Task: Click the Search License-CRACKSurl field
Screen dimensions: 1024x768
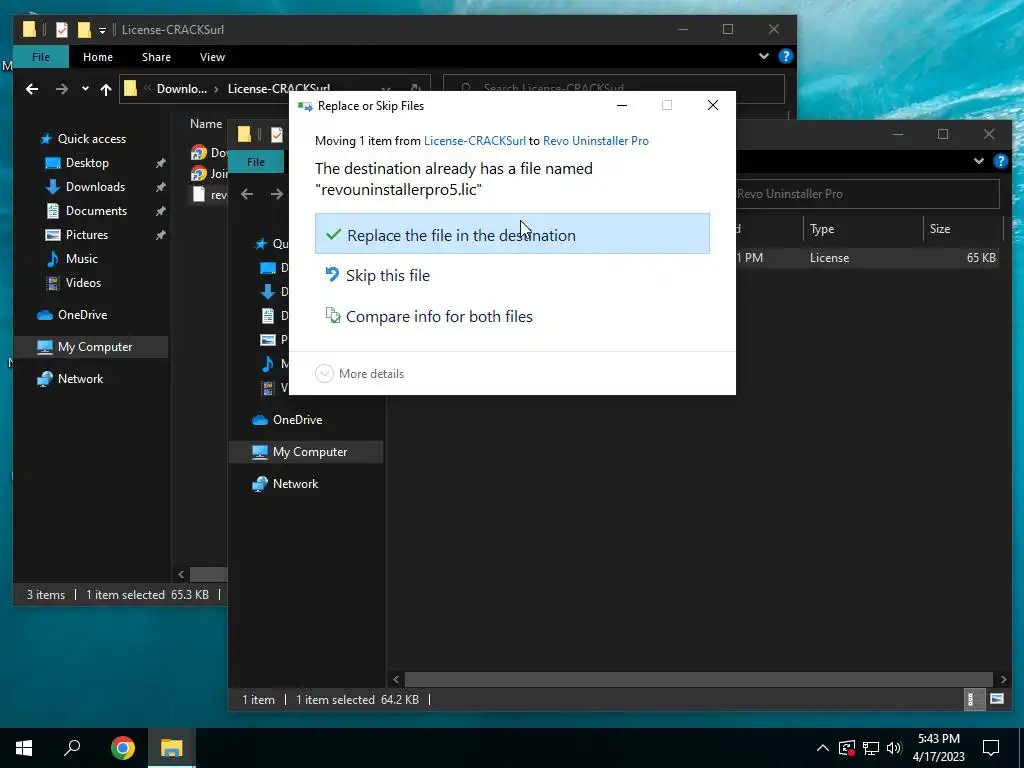Action: [x=614, y=89]
